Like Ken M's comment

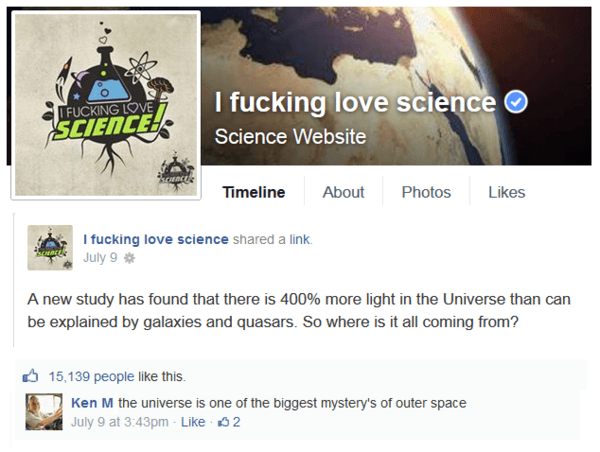(193, 422)
